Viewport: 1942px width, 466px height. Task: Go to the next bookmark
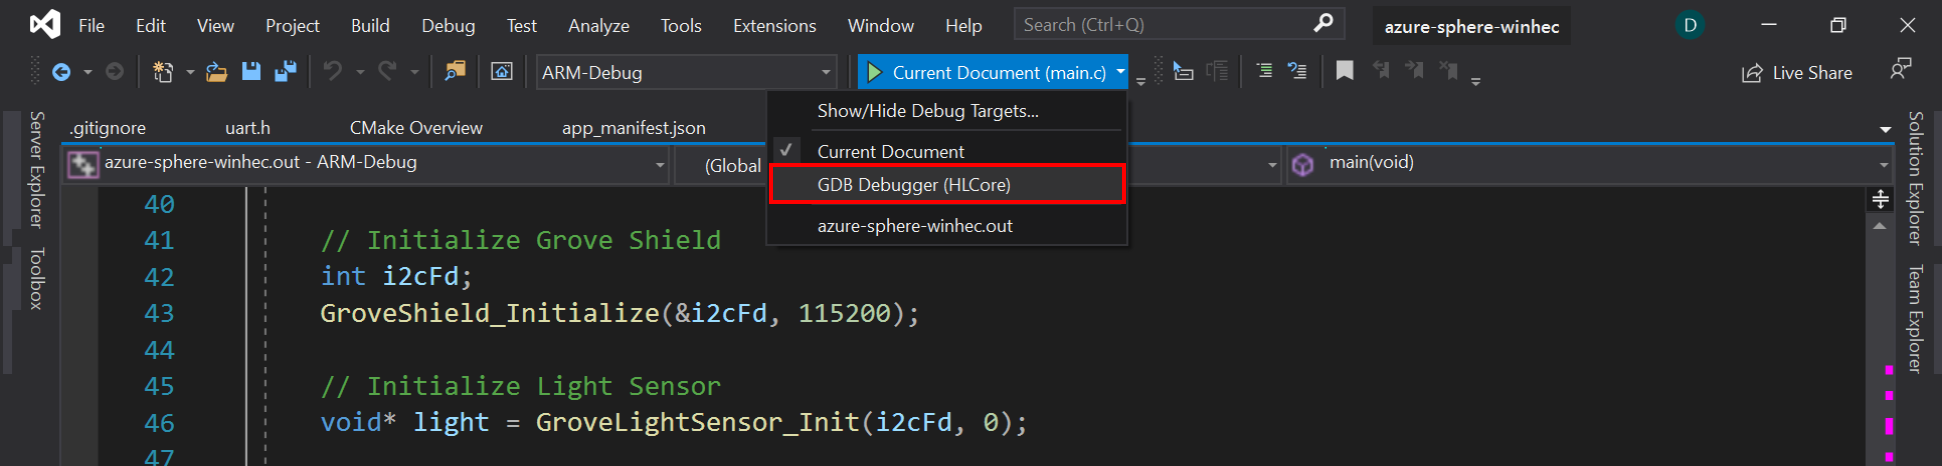(1414, 70)
